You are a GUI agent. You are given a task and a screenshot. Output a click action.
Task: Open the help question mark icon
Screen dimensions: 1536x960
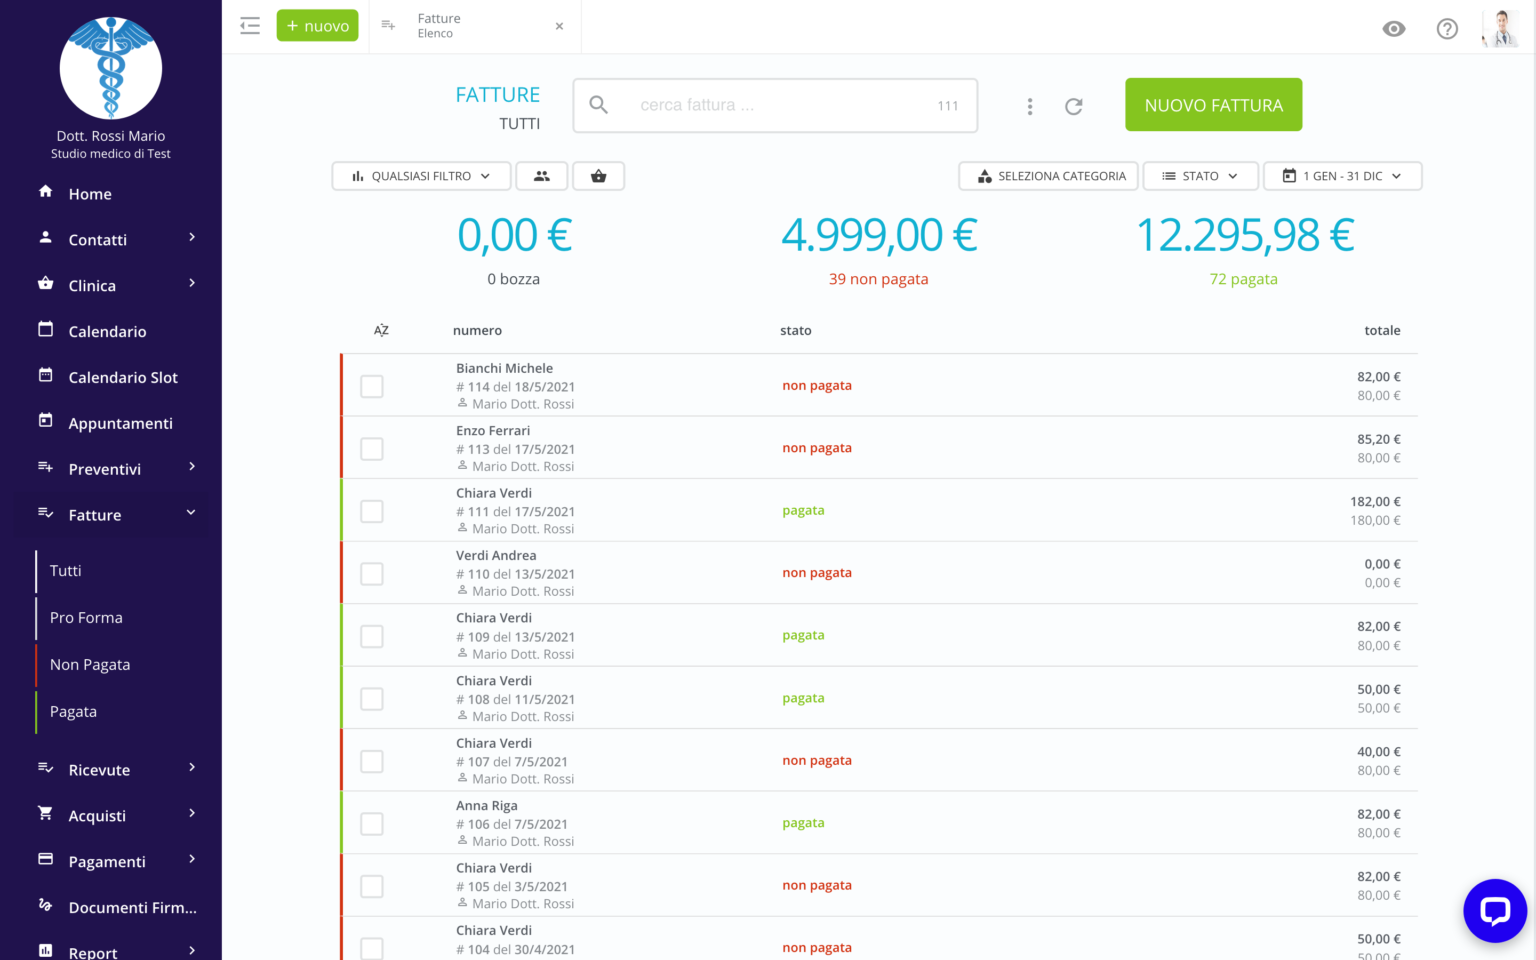(x=1447, y=29)
